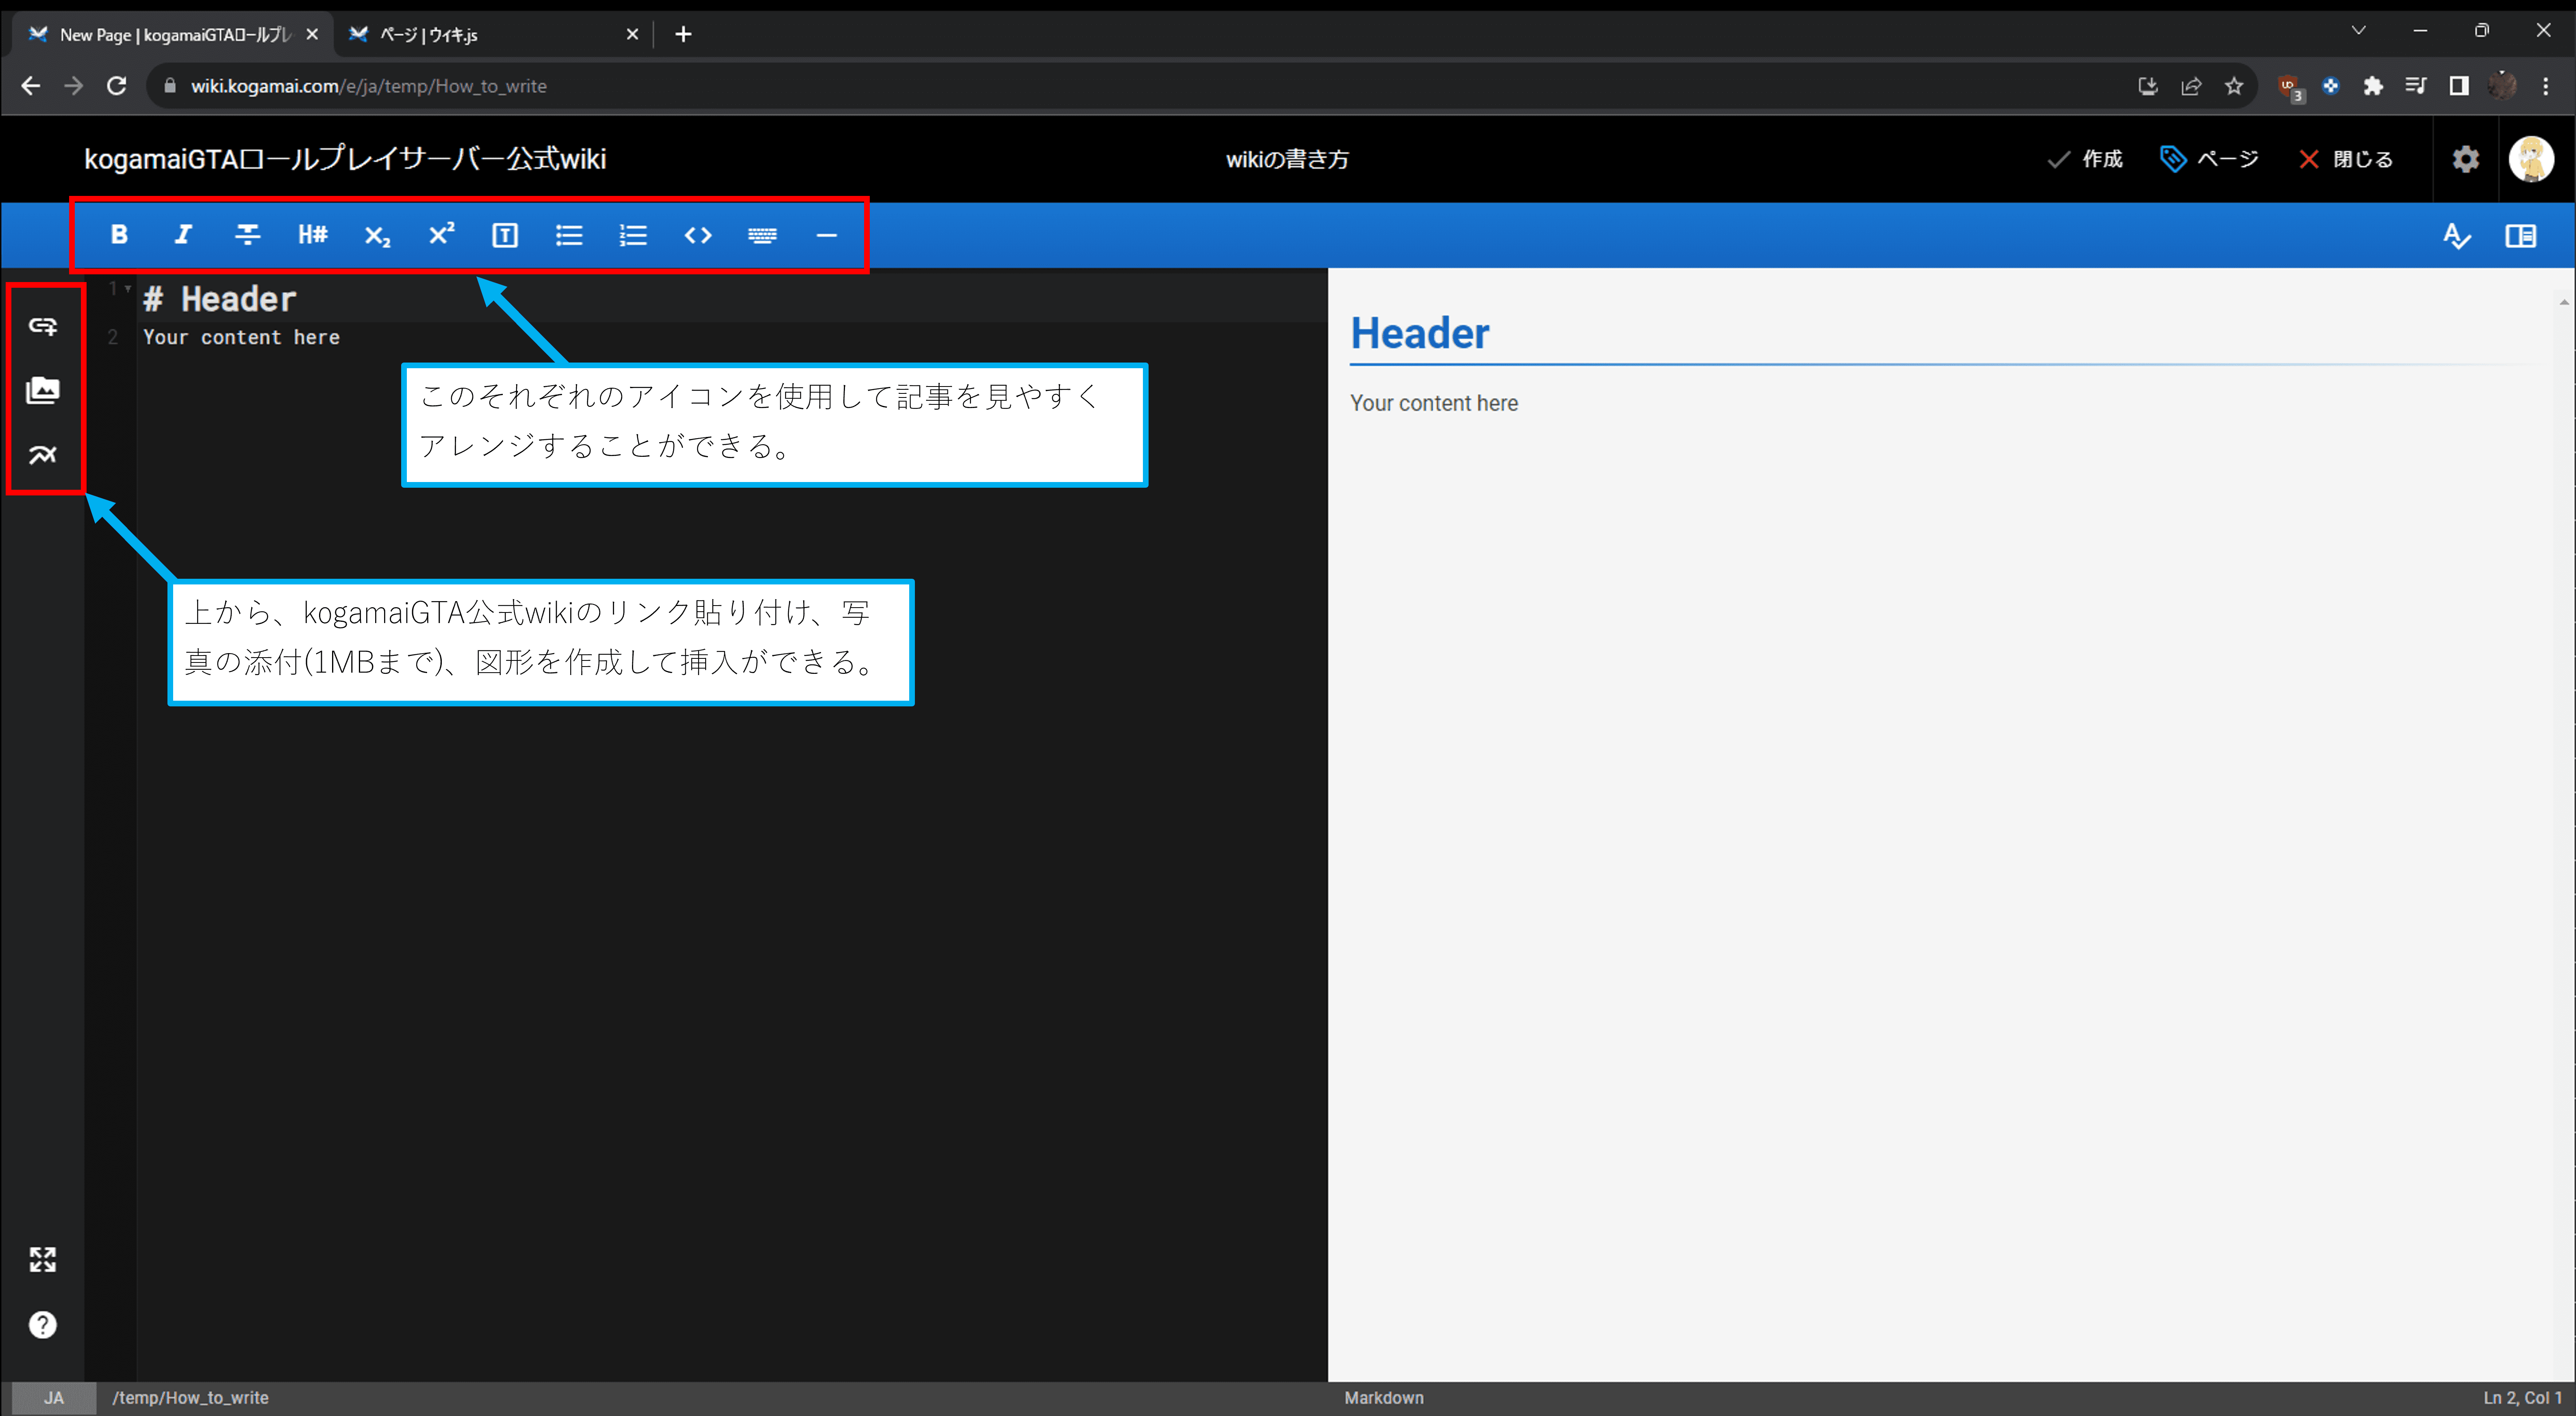This screenshot has height=1416, width=2576.
Task: Open the H# heading menu
Action: (312, 235)
